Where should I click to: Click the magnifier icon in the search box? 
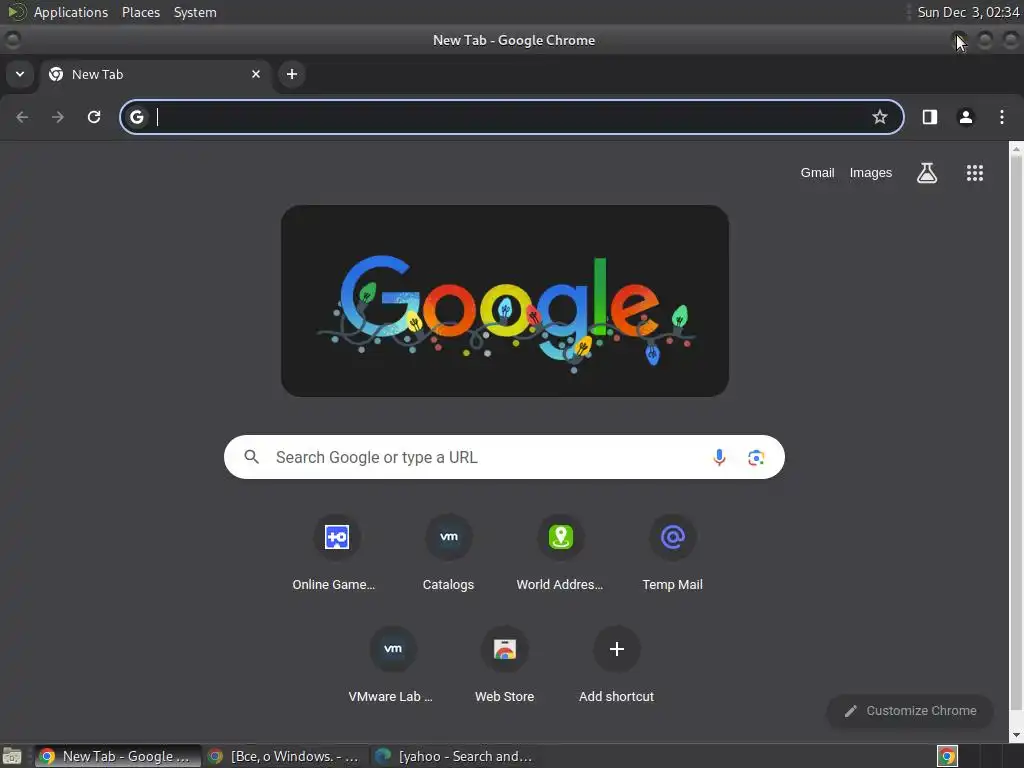(x=252, y=457)
